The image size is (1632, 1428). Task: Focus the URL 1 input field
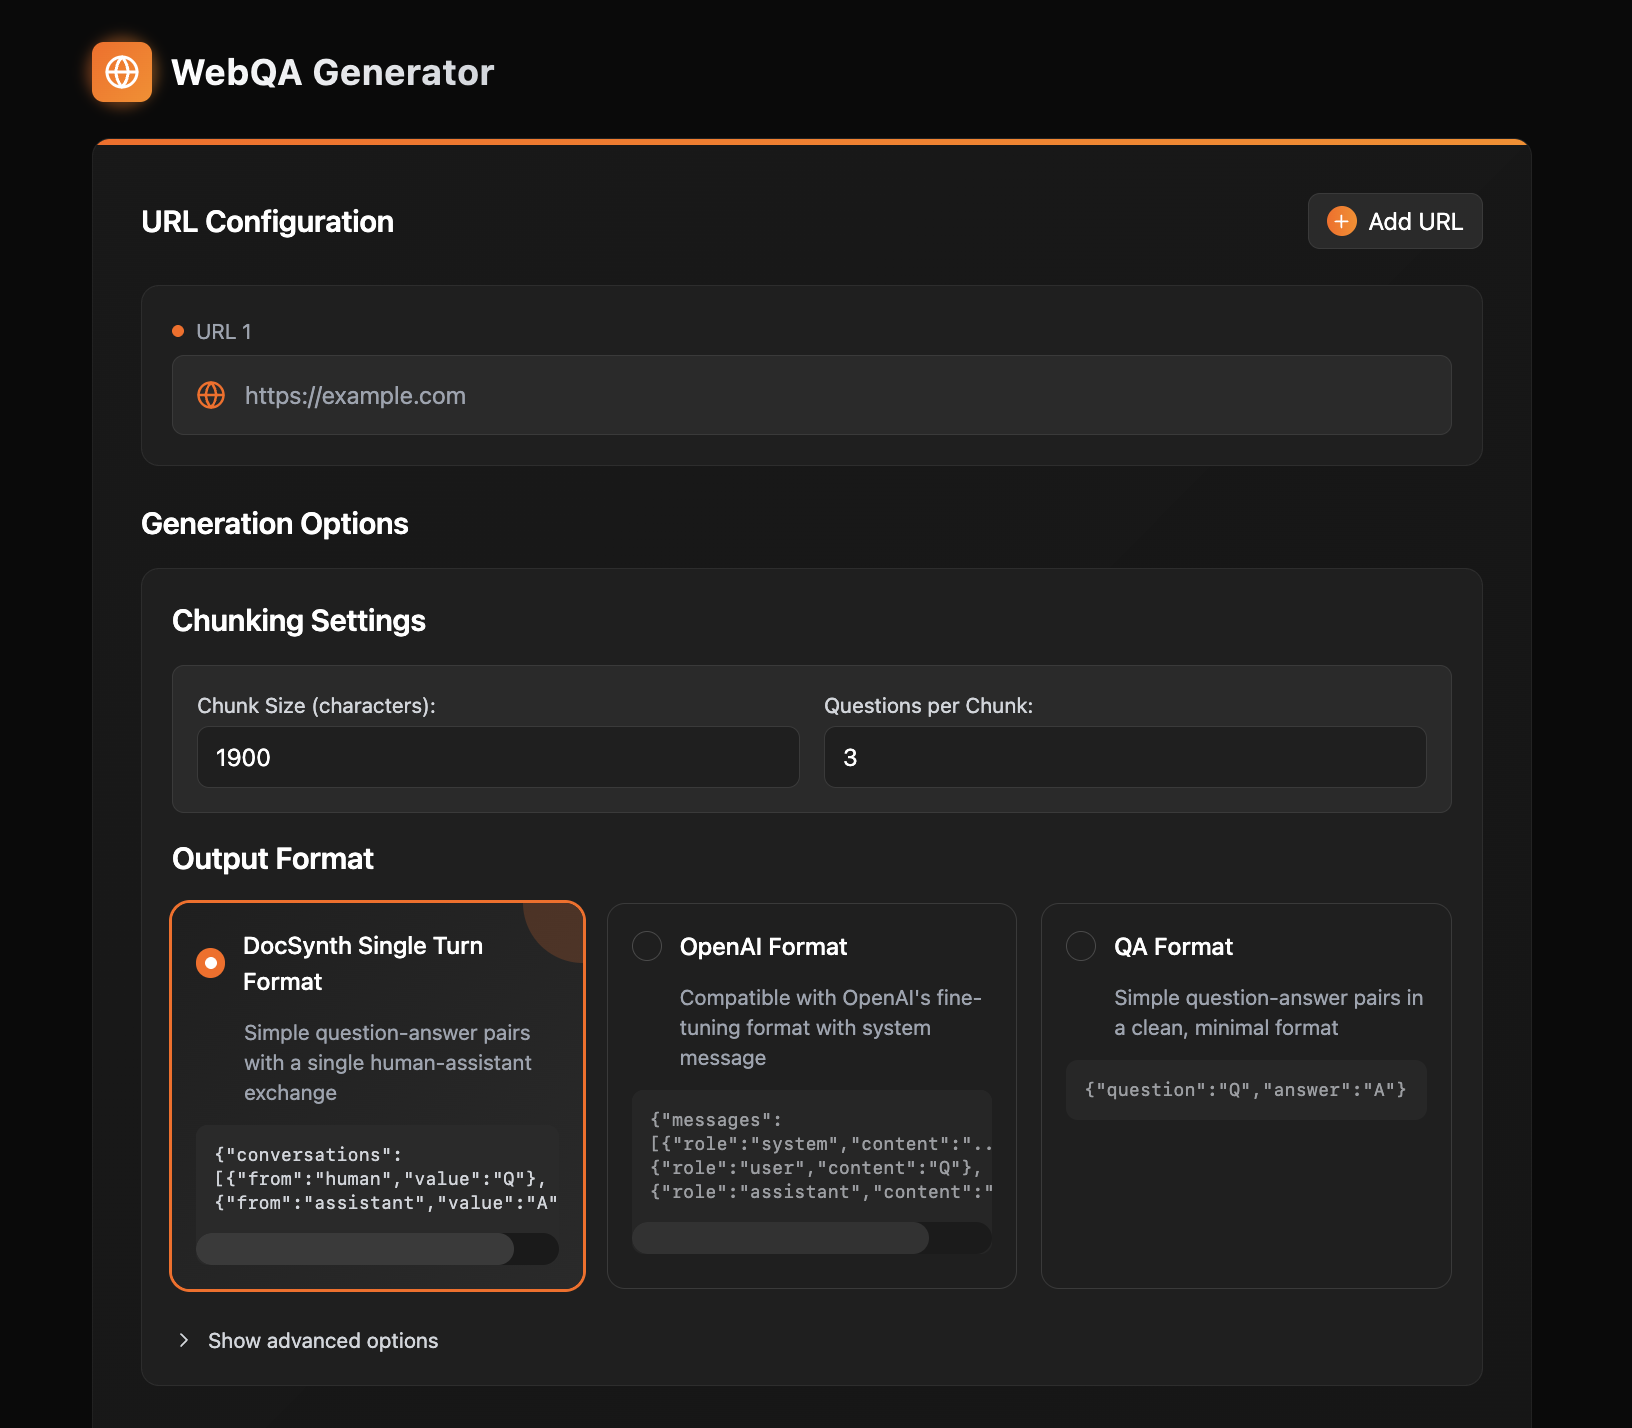pos(812,395)
